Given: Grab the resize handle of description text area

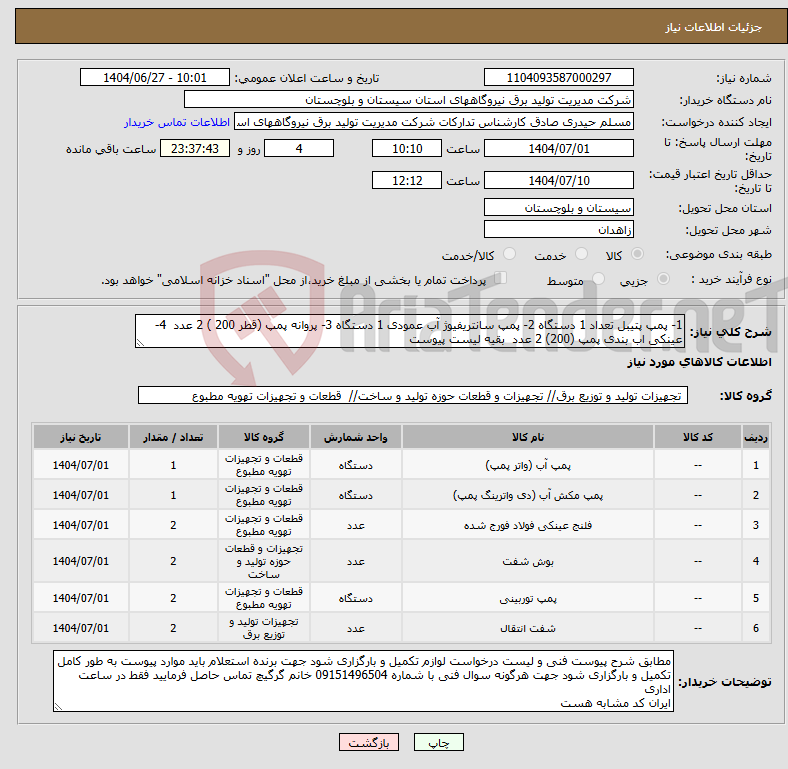Looking at the screenshot, I should pyautogui.click(x=140, y=343).
